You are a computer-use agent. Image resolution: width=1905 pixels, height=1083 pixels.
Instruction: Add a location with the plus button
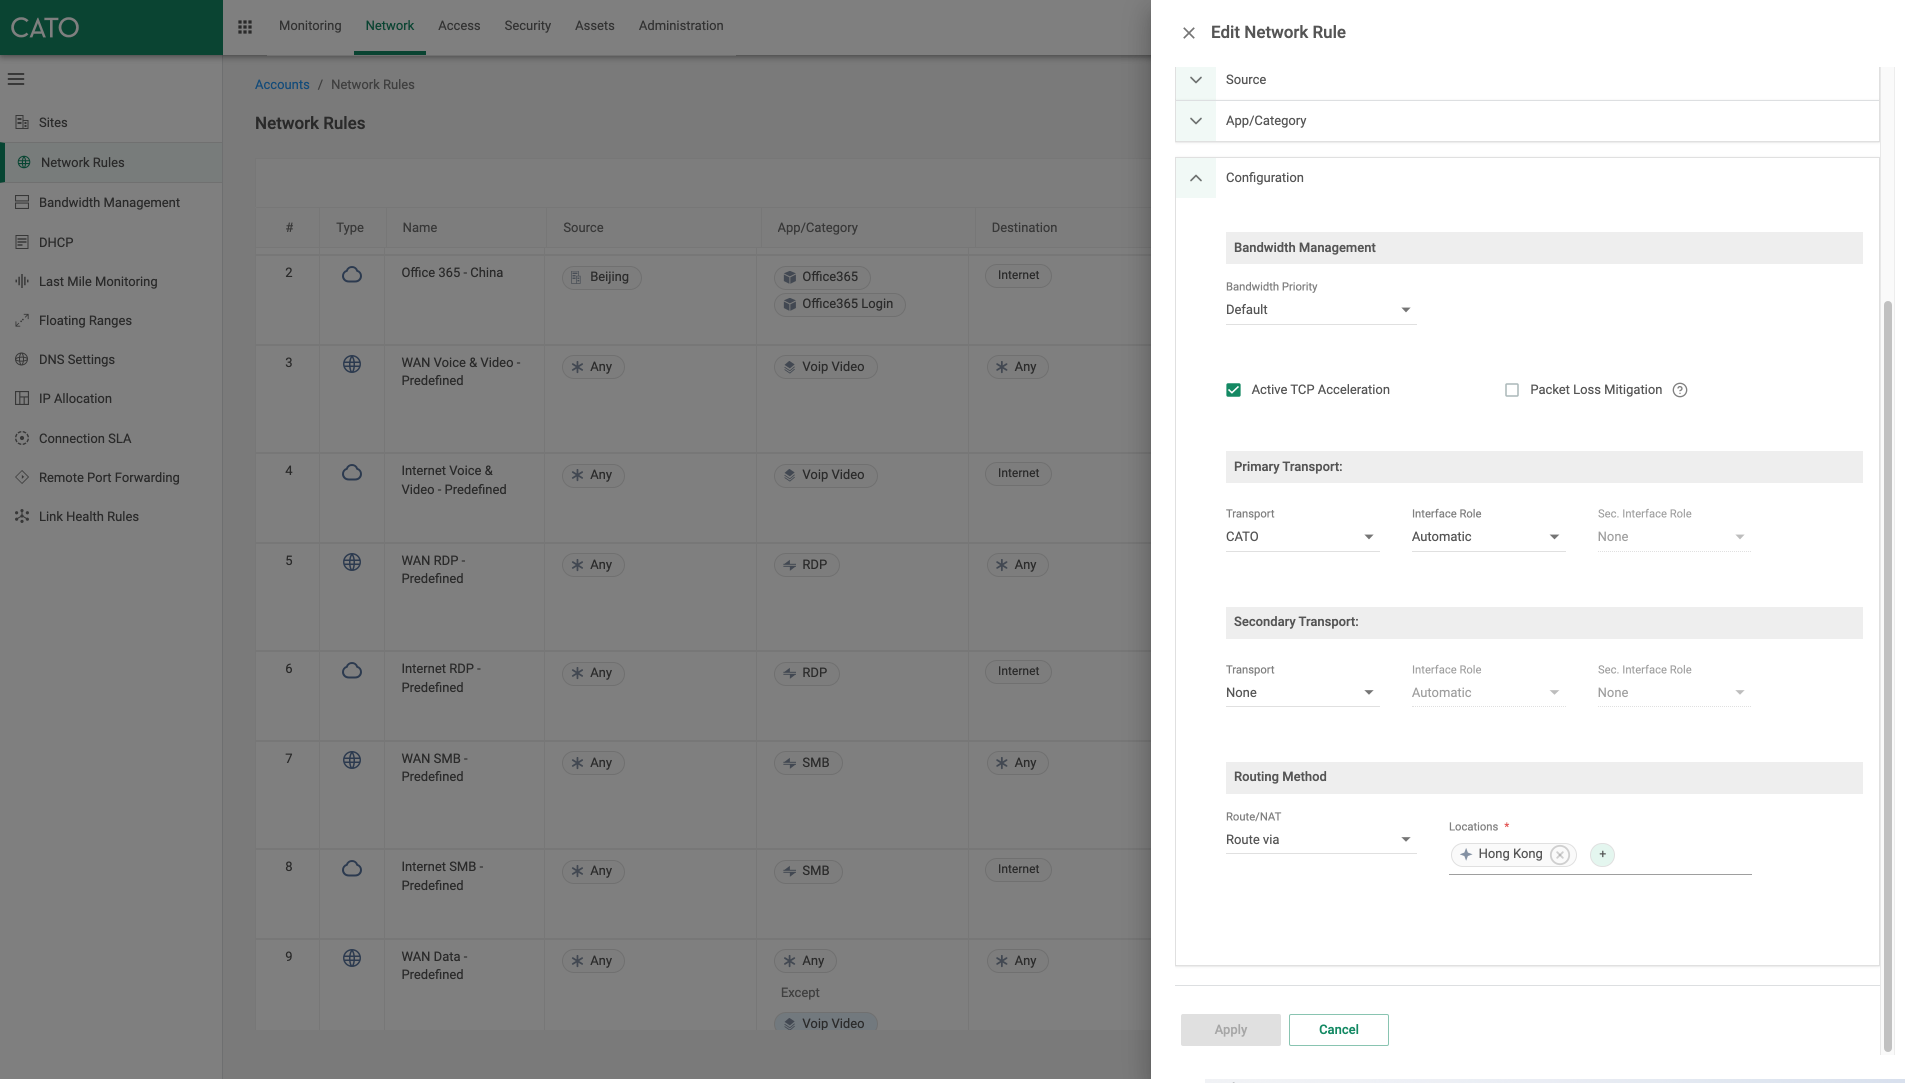coord(1601,854)
